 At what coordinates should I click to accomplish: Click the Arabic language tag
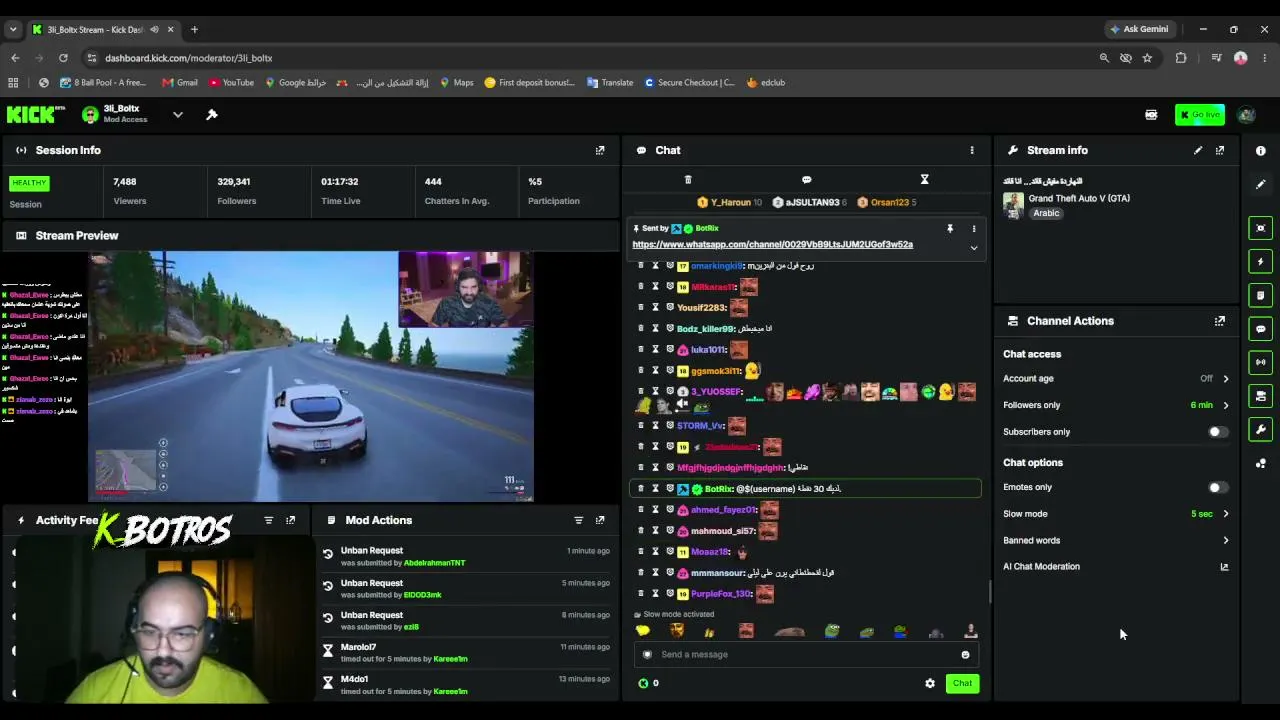[1046, 213]
